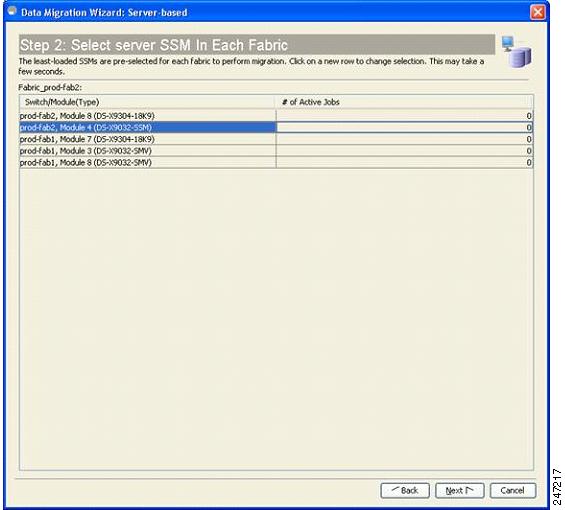Sort by Switch/Module(Type) column header
Image resolution: width=565 pixels, height=510 pixels.
(x=147, y=102)
